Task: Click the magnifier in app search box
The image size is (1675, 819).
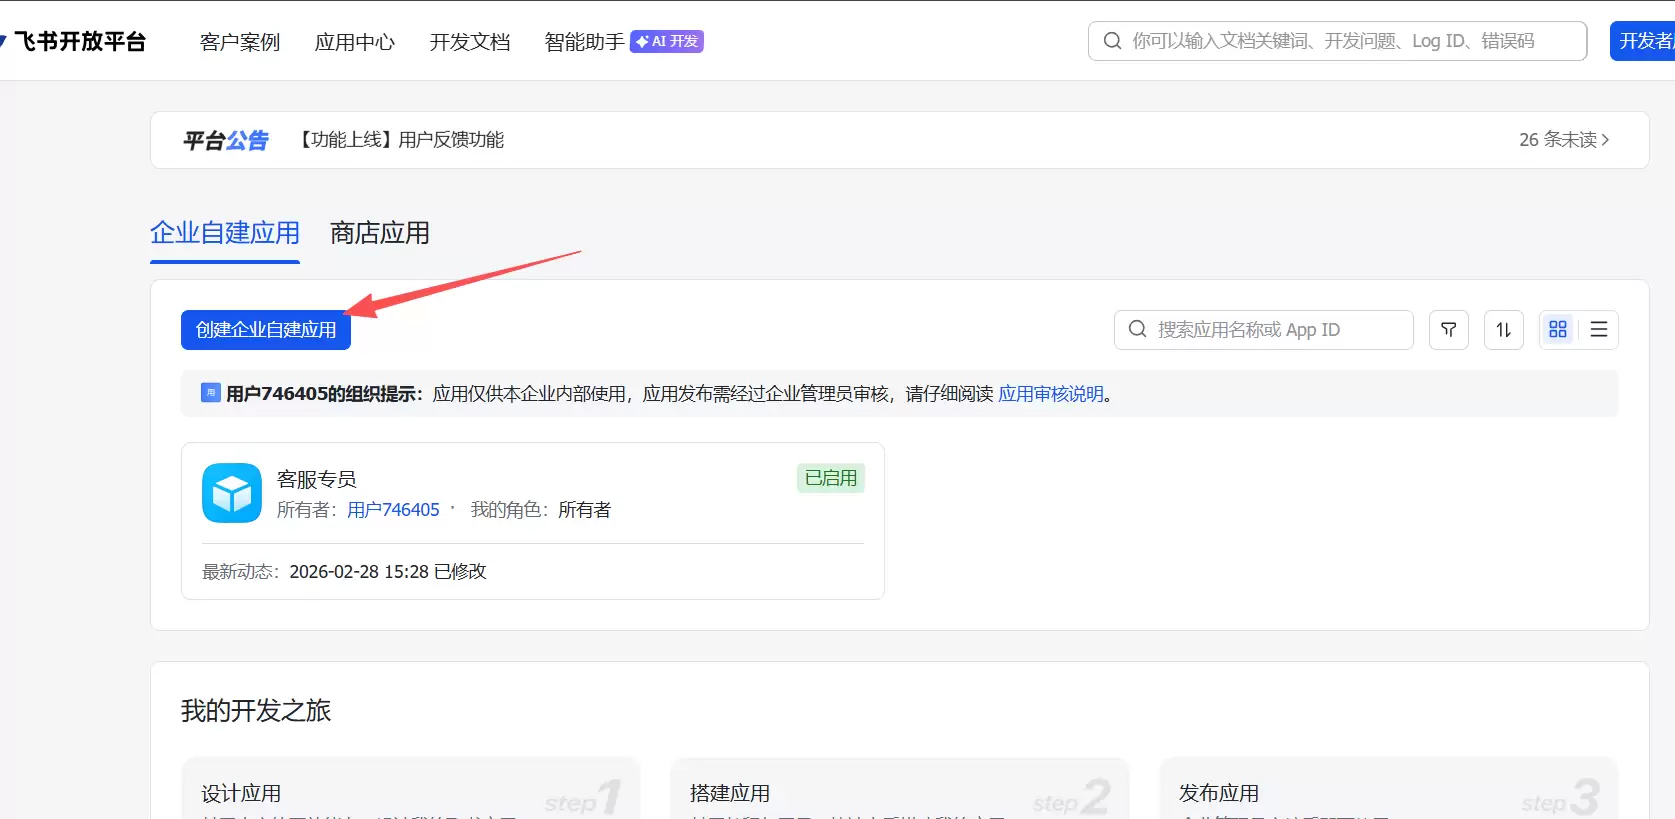Action: (1137, 330)
